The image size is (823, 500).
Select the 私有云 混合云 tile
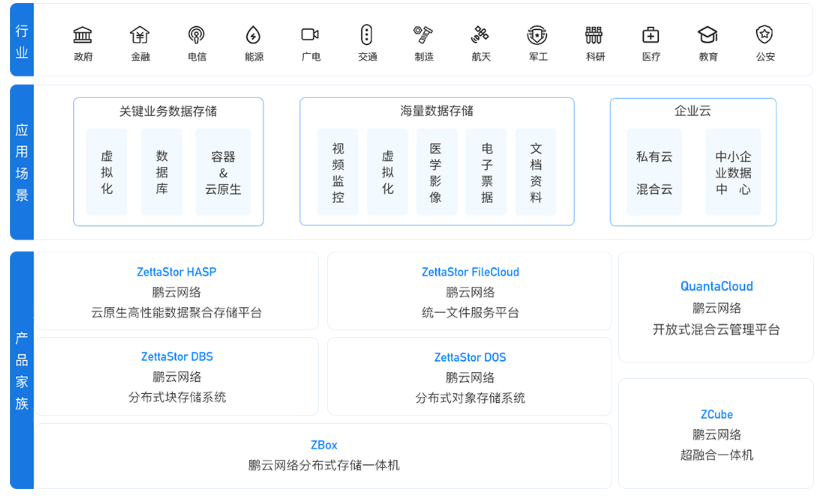click(x=655, y=172)
